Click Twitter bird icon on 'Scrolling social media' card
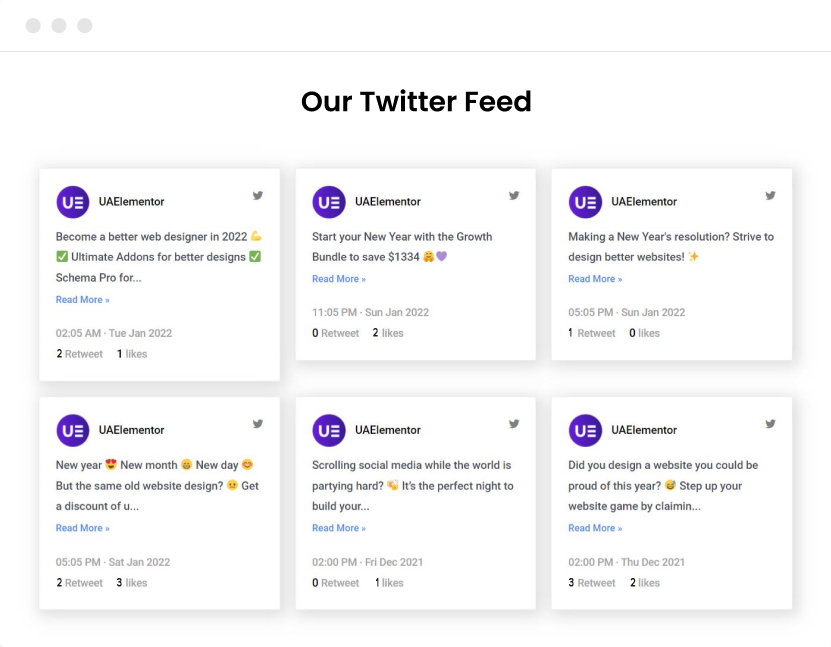The height and width of the screenshot is (647, 831). (514, 424)
